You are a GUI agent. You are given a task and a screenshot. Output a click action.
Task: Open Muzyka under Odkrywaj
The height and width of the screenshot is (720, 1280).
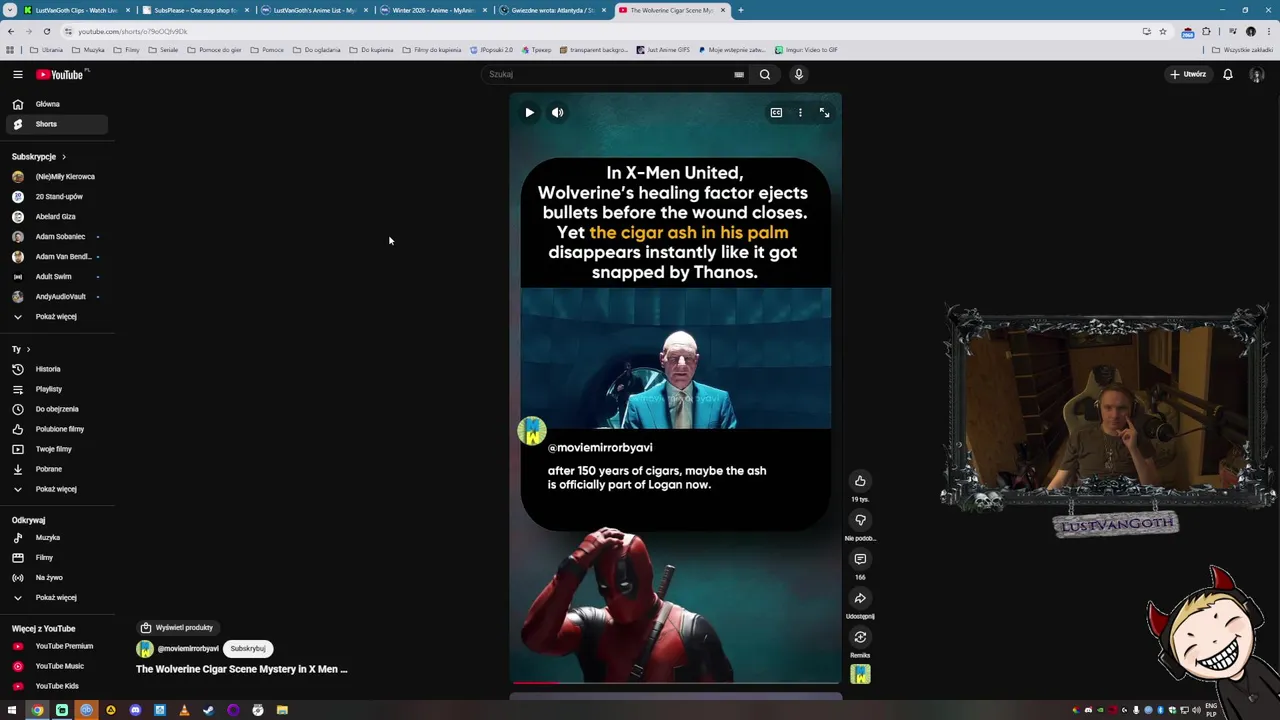(x=56, y=537)
